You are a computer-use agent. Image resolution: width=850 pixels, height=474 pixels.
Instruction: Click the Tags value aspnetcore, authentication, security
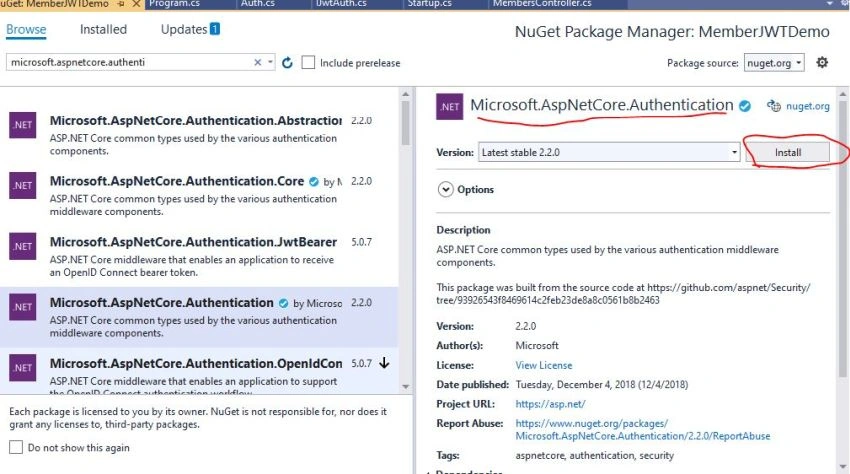pos(595,456)
